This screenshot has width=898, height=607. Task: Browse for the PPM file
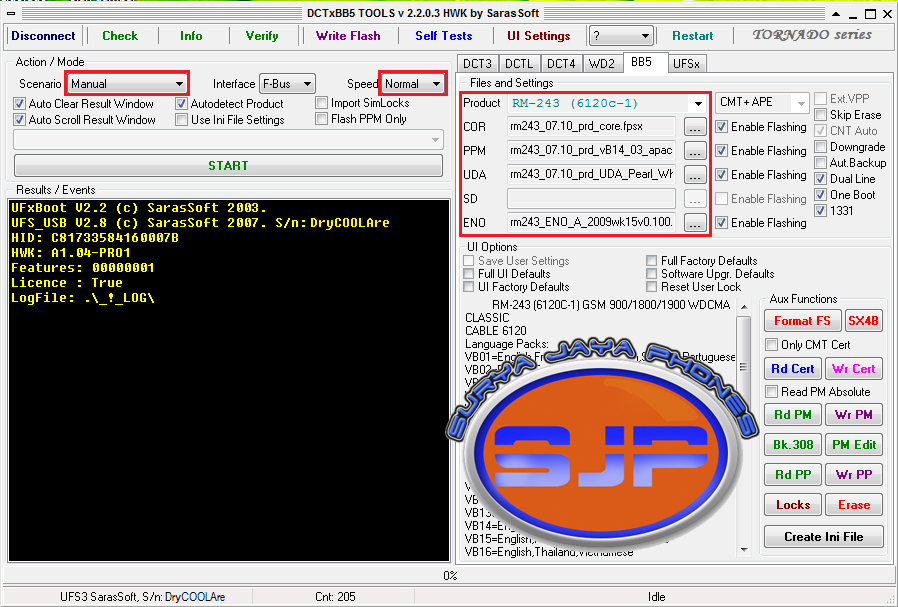695,151
